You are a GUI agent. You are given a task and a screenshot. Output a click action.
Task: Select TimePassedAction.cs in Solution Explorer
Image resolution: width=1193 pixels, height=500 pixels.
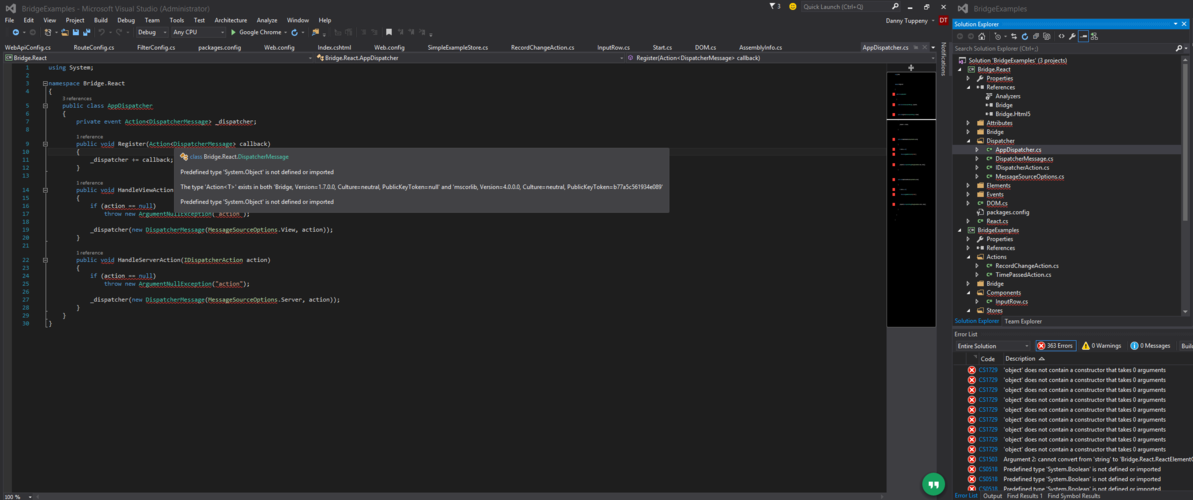click(1022, 275)
